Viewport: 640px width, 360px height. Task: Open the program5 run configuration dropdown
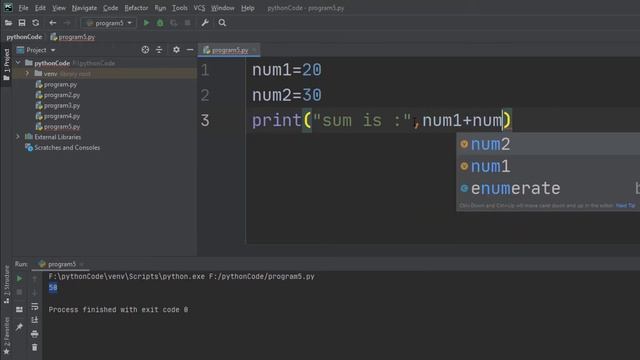pos(109,23)
